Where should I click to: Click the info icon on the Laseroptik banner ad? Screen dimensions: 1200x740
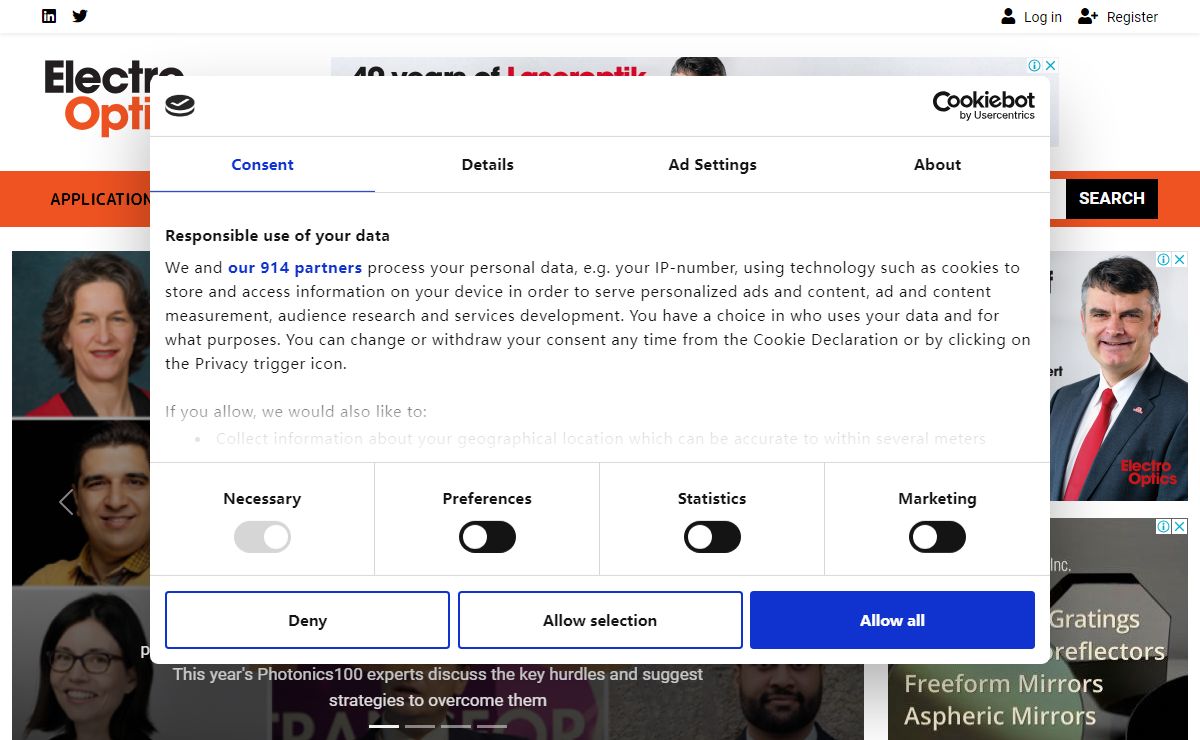(1036, 66)
